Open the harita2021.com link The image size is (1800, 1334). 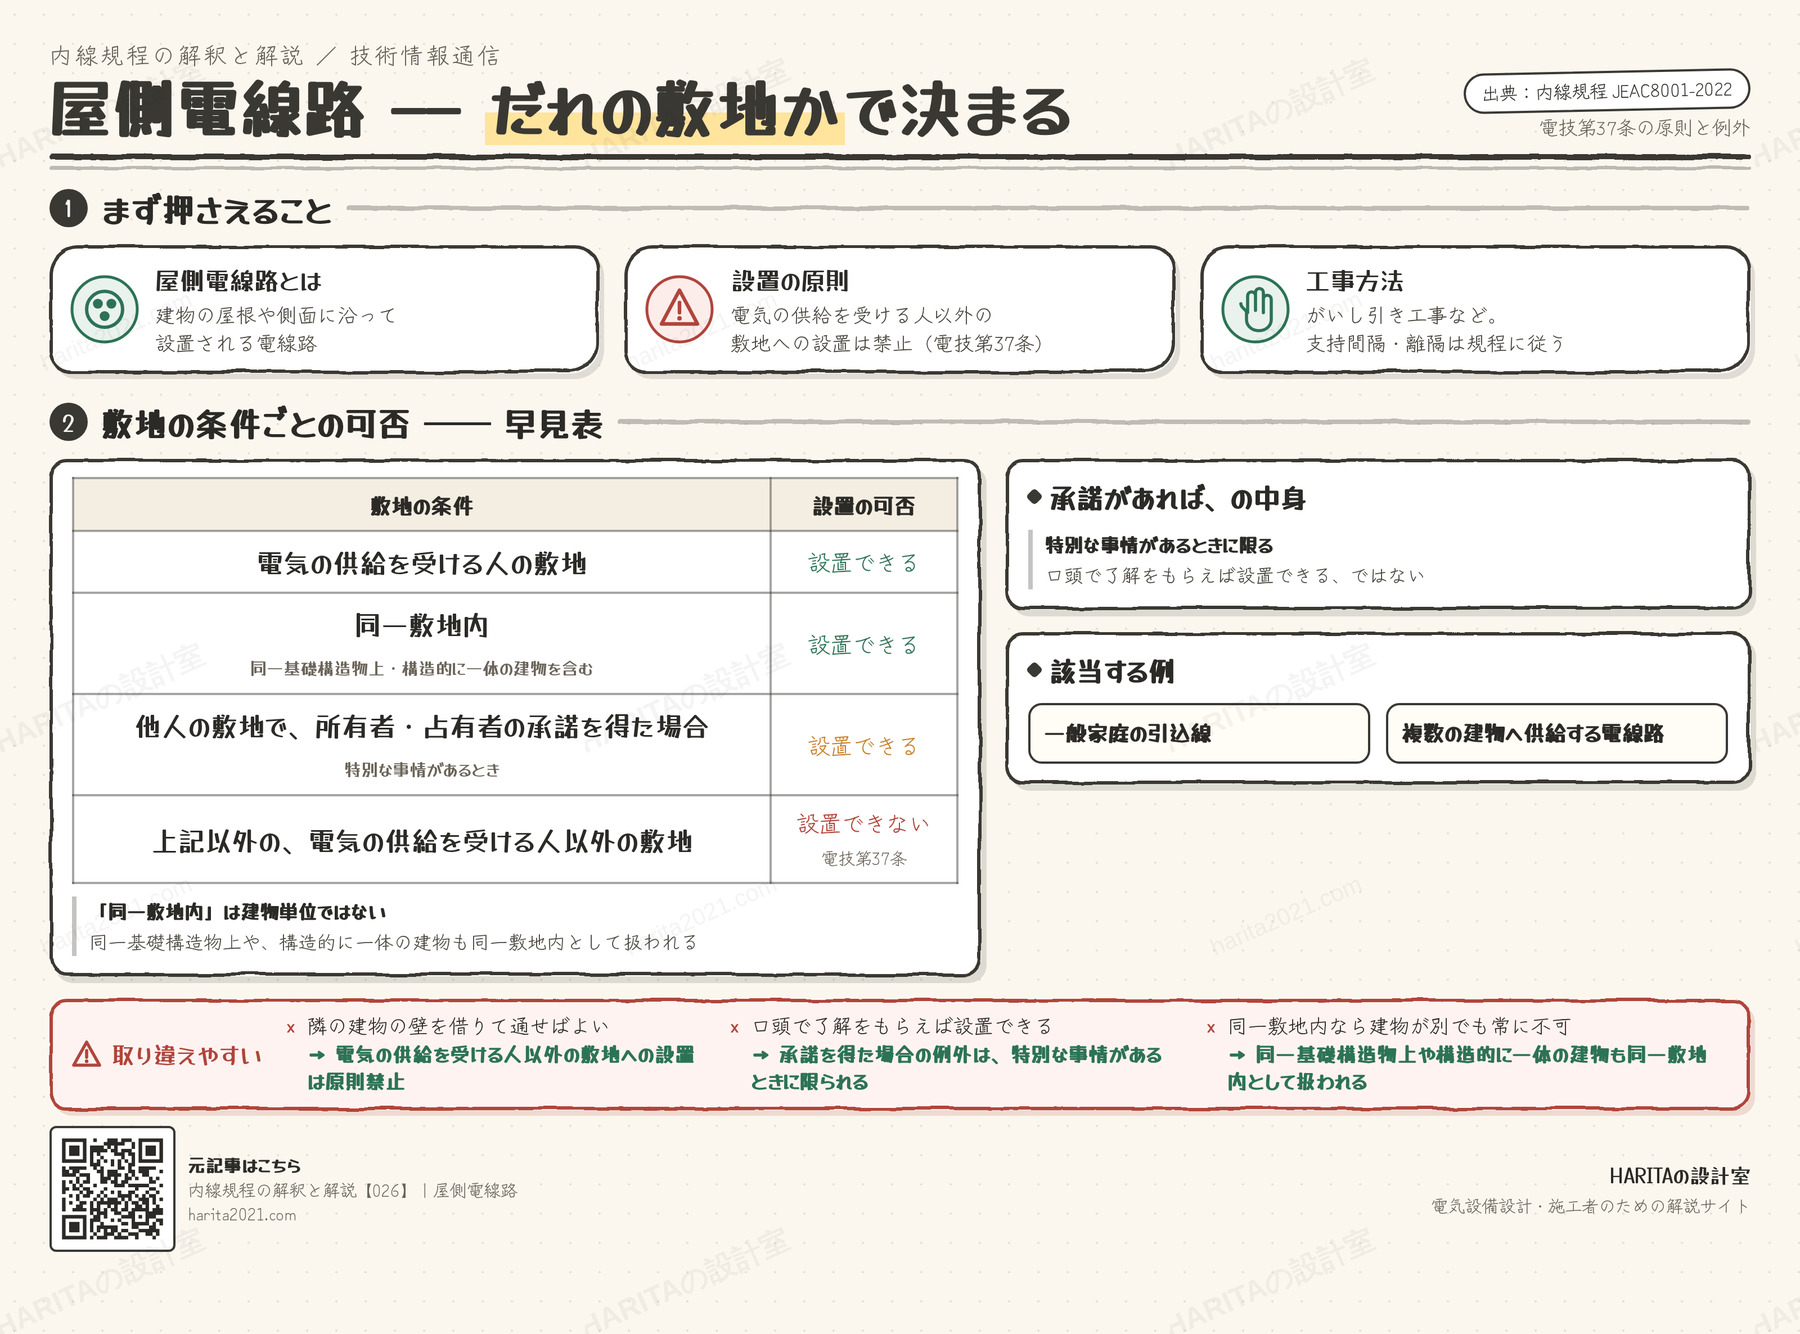click(x=242, y=1215)
